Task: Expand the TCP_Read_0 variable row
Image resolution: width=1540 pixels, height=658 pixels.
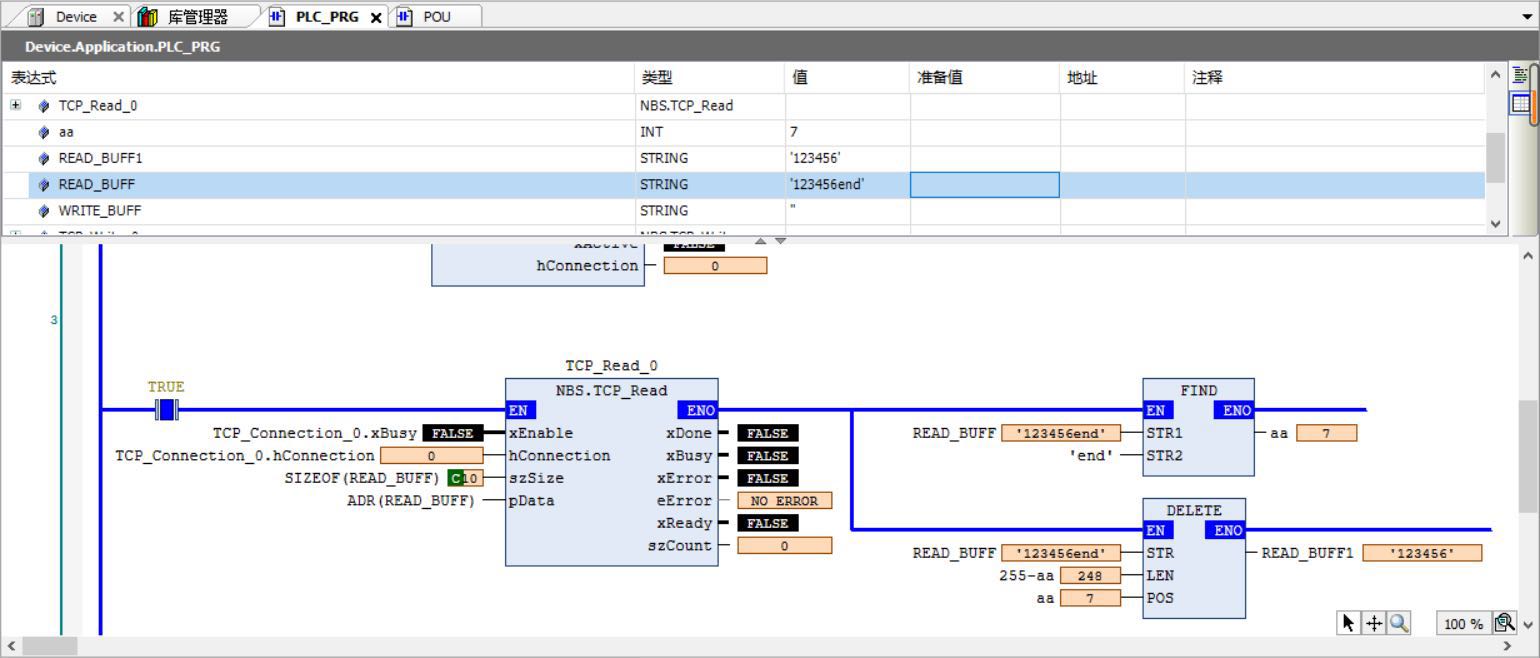Action: tap(15, 105)
